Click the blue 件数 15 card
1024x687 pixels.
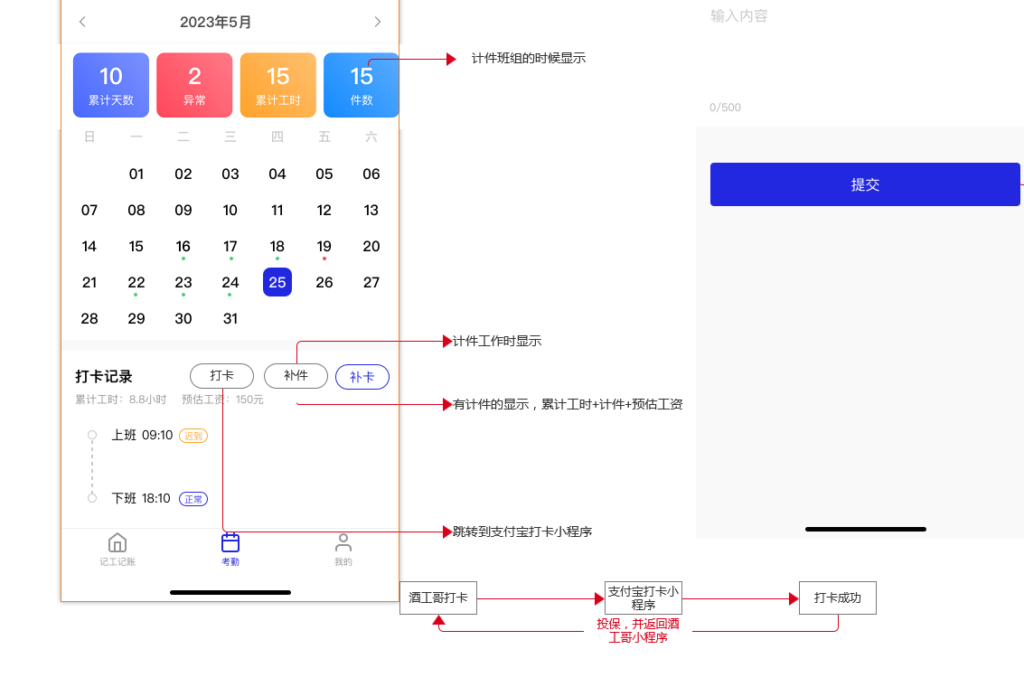click(x=361, y=85)
